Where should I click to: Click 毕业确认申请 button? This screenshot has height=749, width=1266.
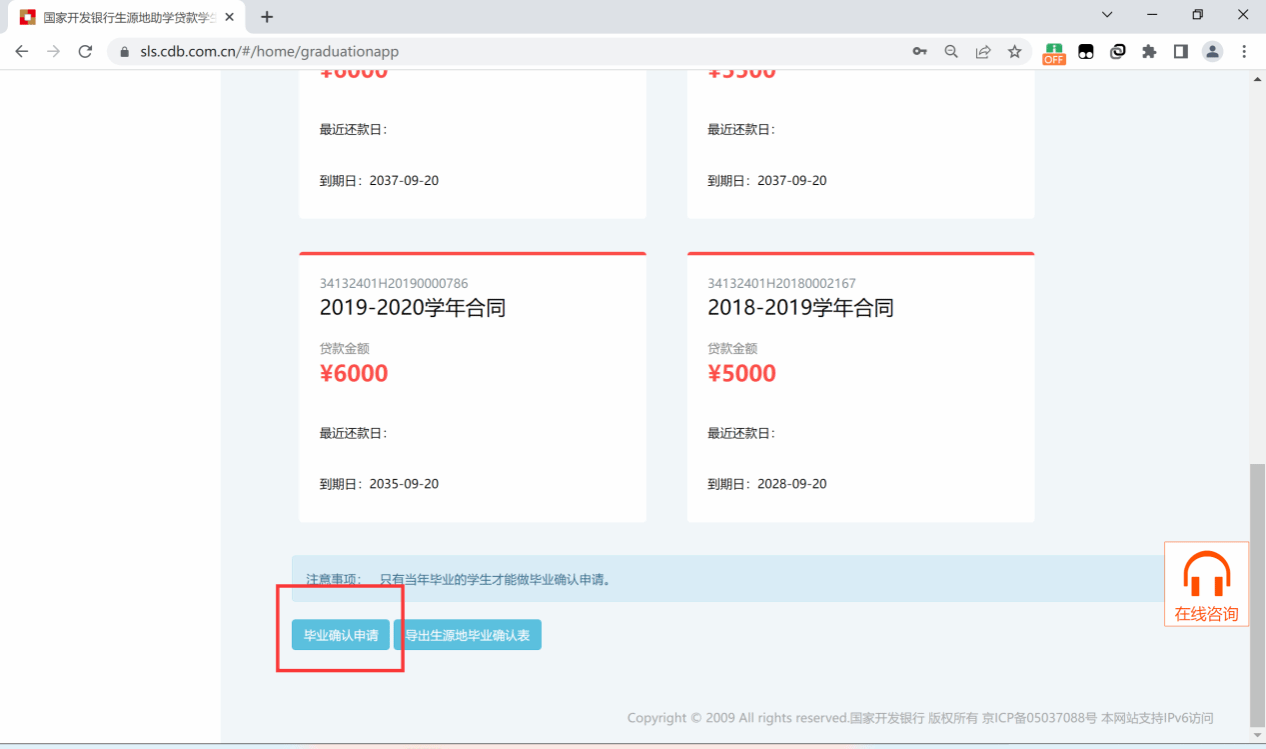[x=341, y=635]
